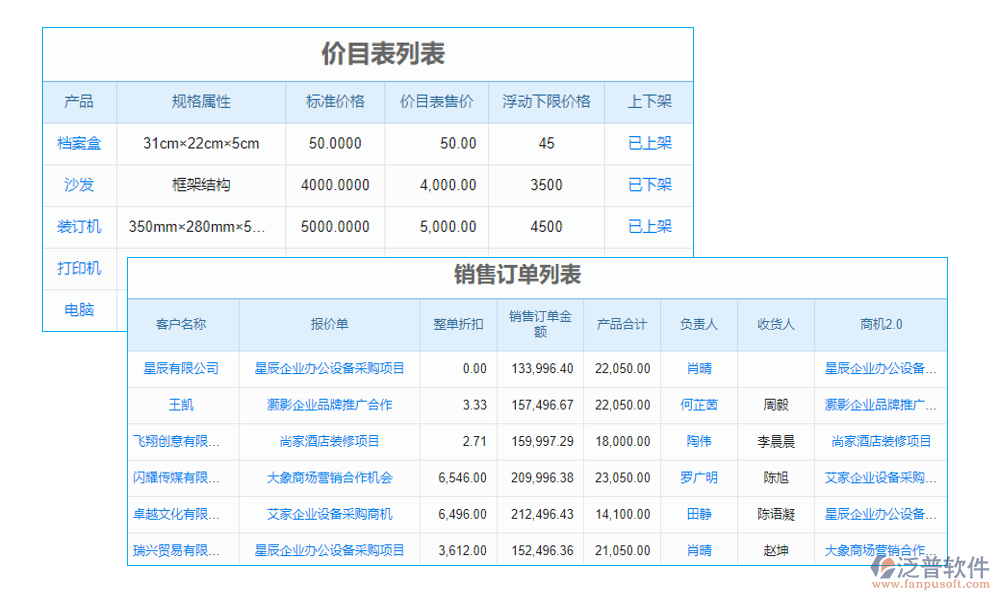Open the 艾家企业设备采购商机 quote
Screen dimensions: 1000x600
tap(329, 514)
